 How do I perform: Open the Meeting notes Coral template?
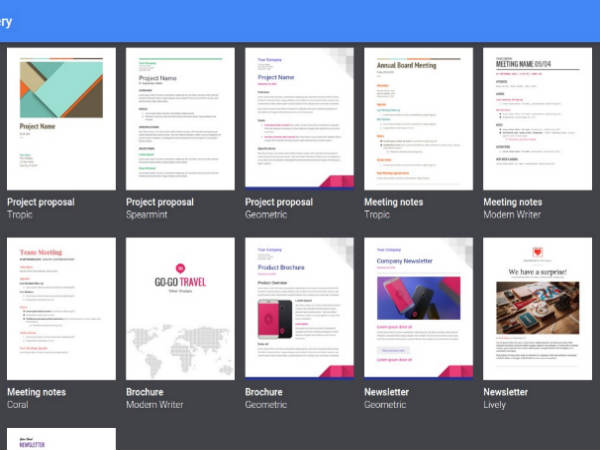tap(61, 308)
